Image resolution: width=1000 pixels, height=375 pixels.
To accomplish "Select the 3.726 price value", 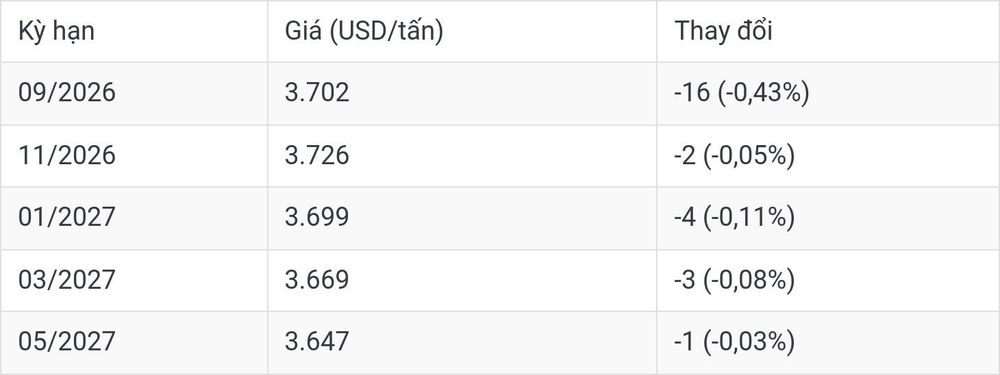I will [317, 156].
